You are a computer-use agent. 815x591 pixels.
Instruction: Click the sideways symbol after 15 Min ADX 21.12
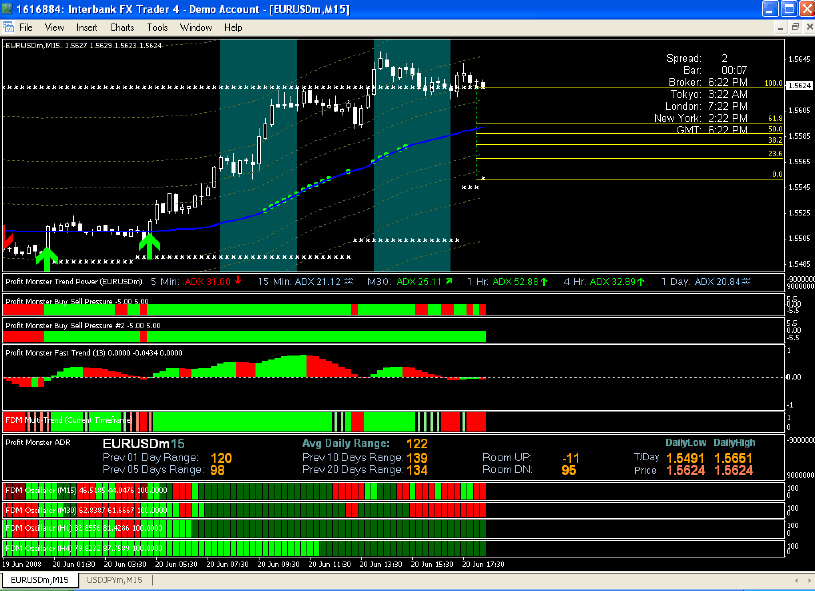click(x=349, y=281)
